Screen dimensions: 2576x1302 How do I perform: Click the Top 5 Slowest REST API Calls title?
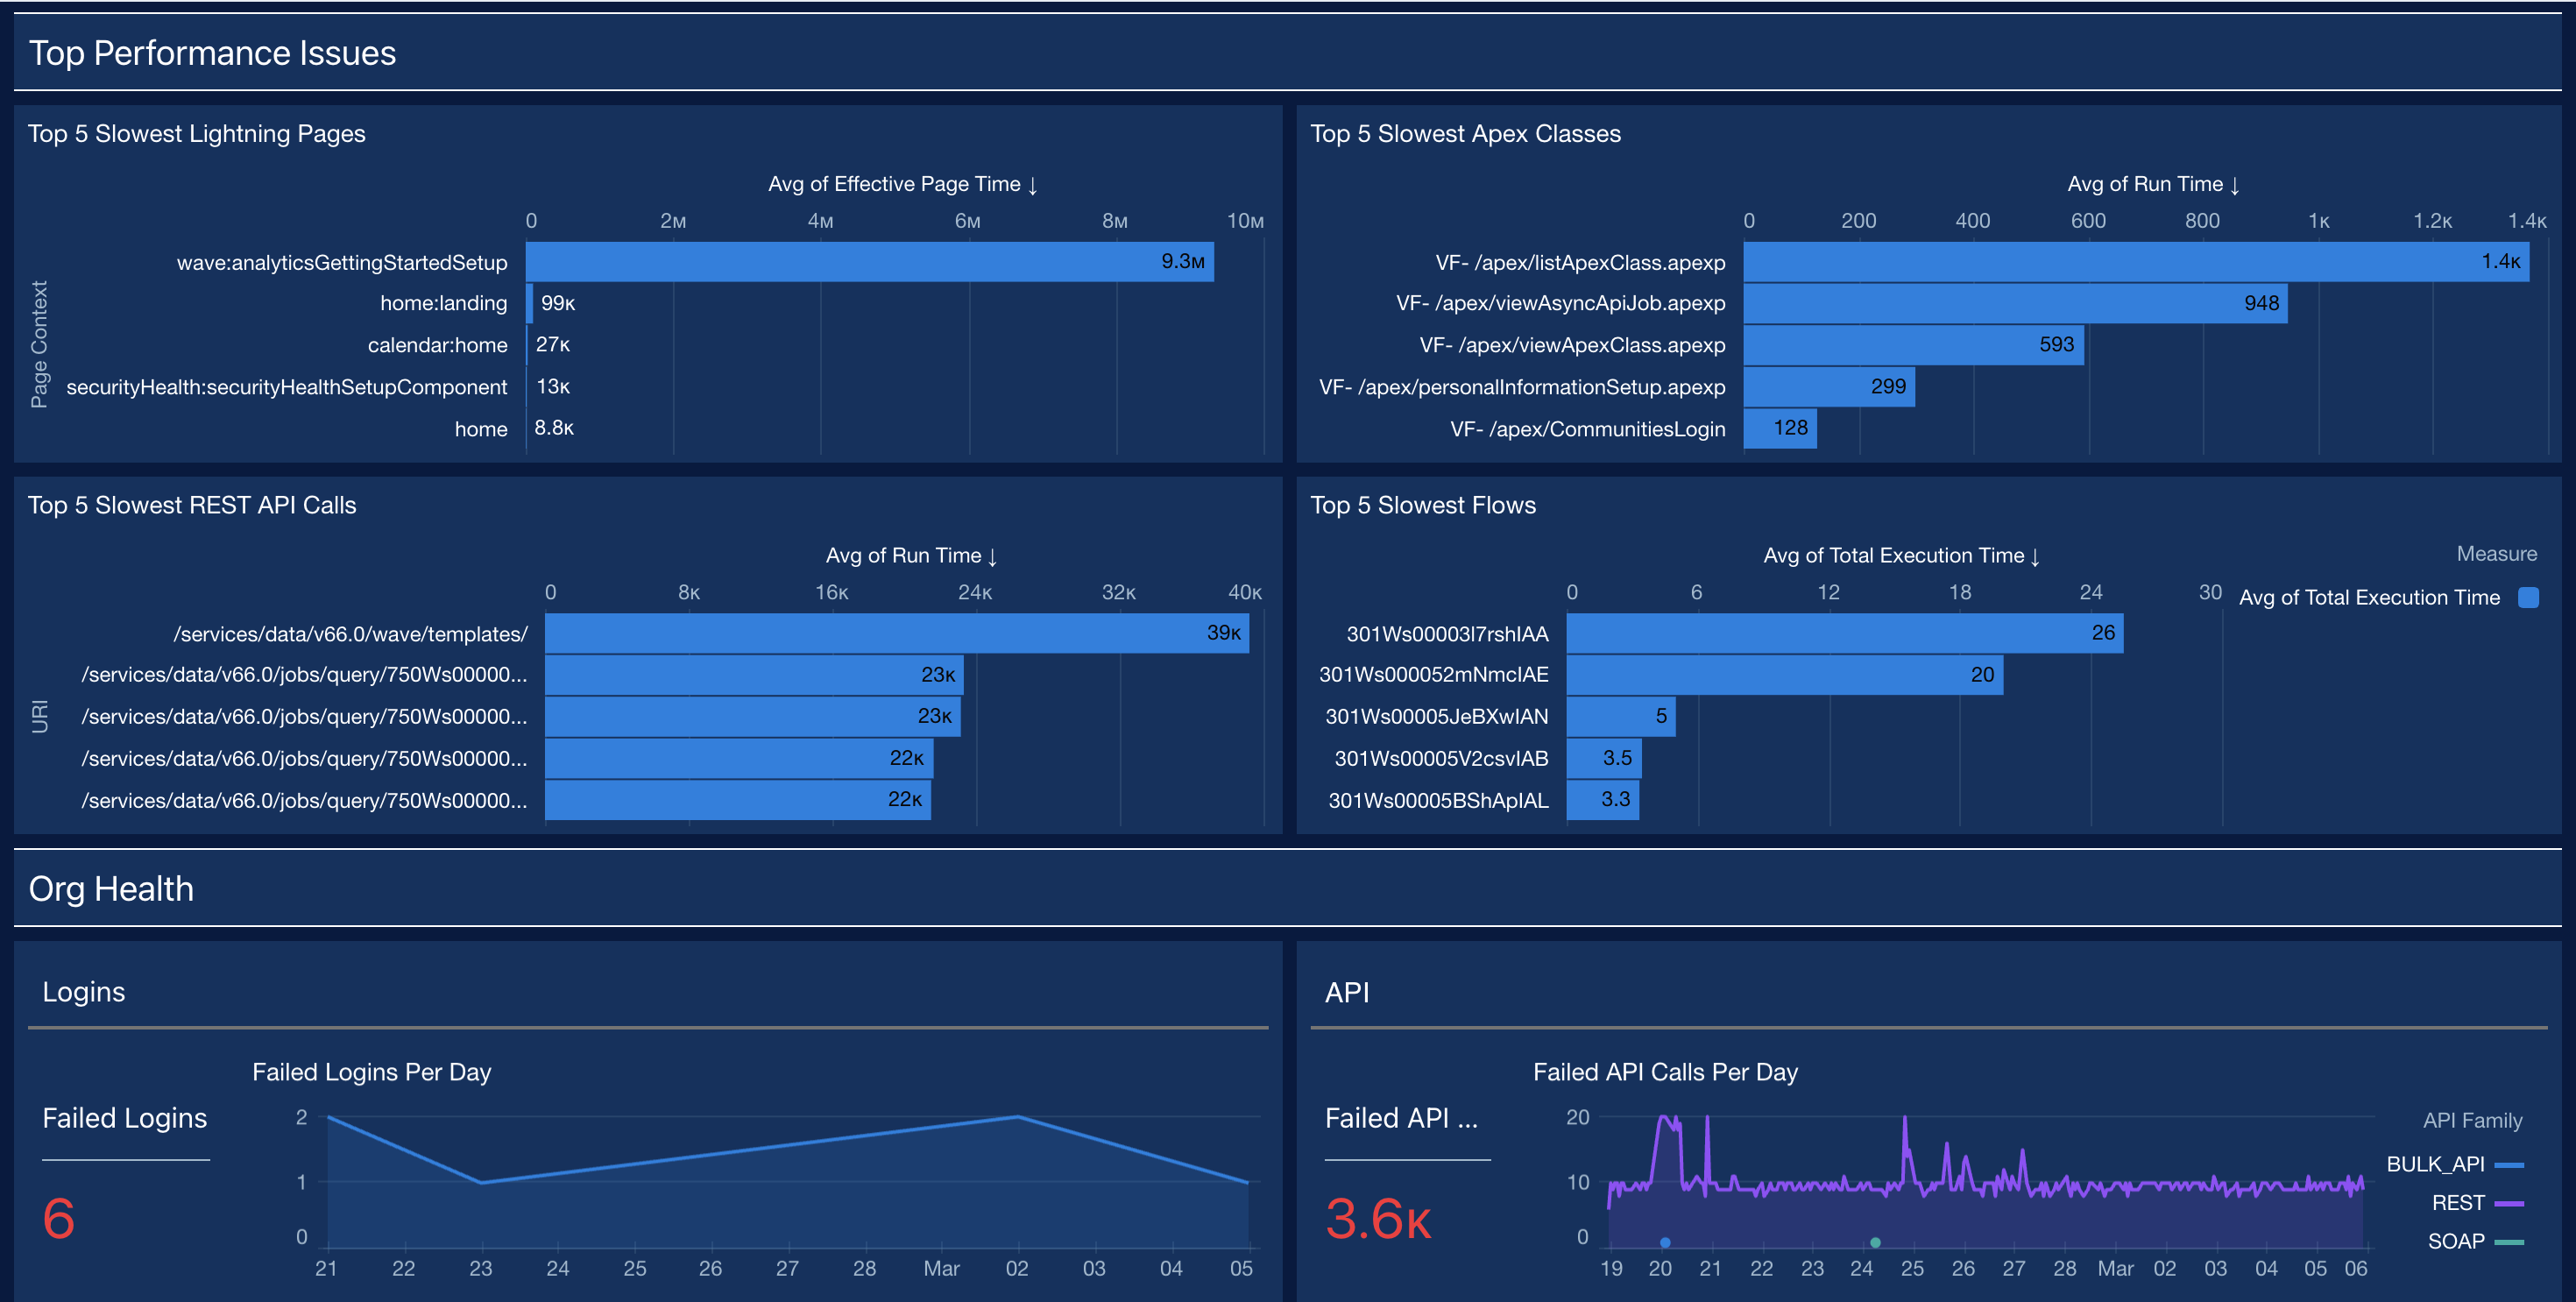[x=192, y=505]
